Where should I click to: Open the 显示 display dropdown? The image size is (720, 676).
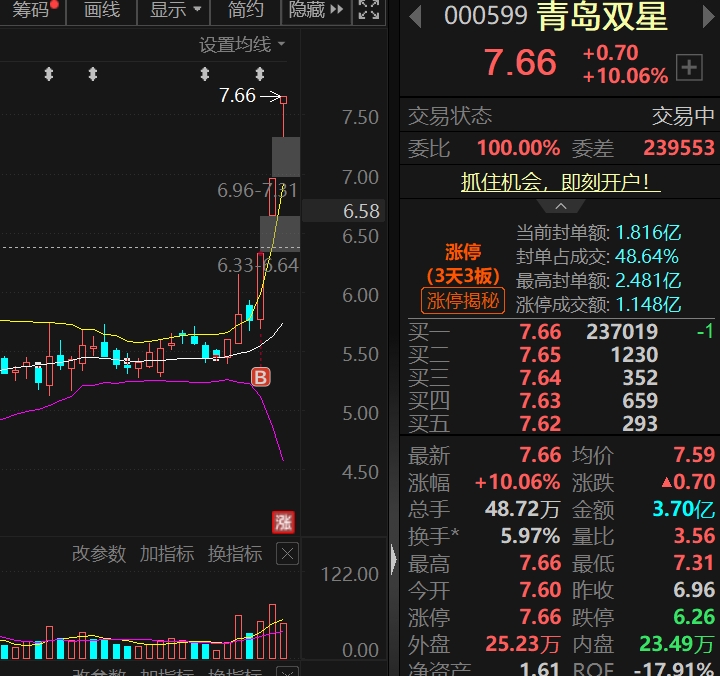[174, 10]
